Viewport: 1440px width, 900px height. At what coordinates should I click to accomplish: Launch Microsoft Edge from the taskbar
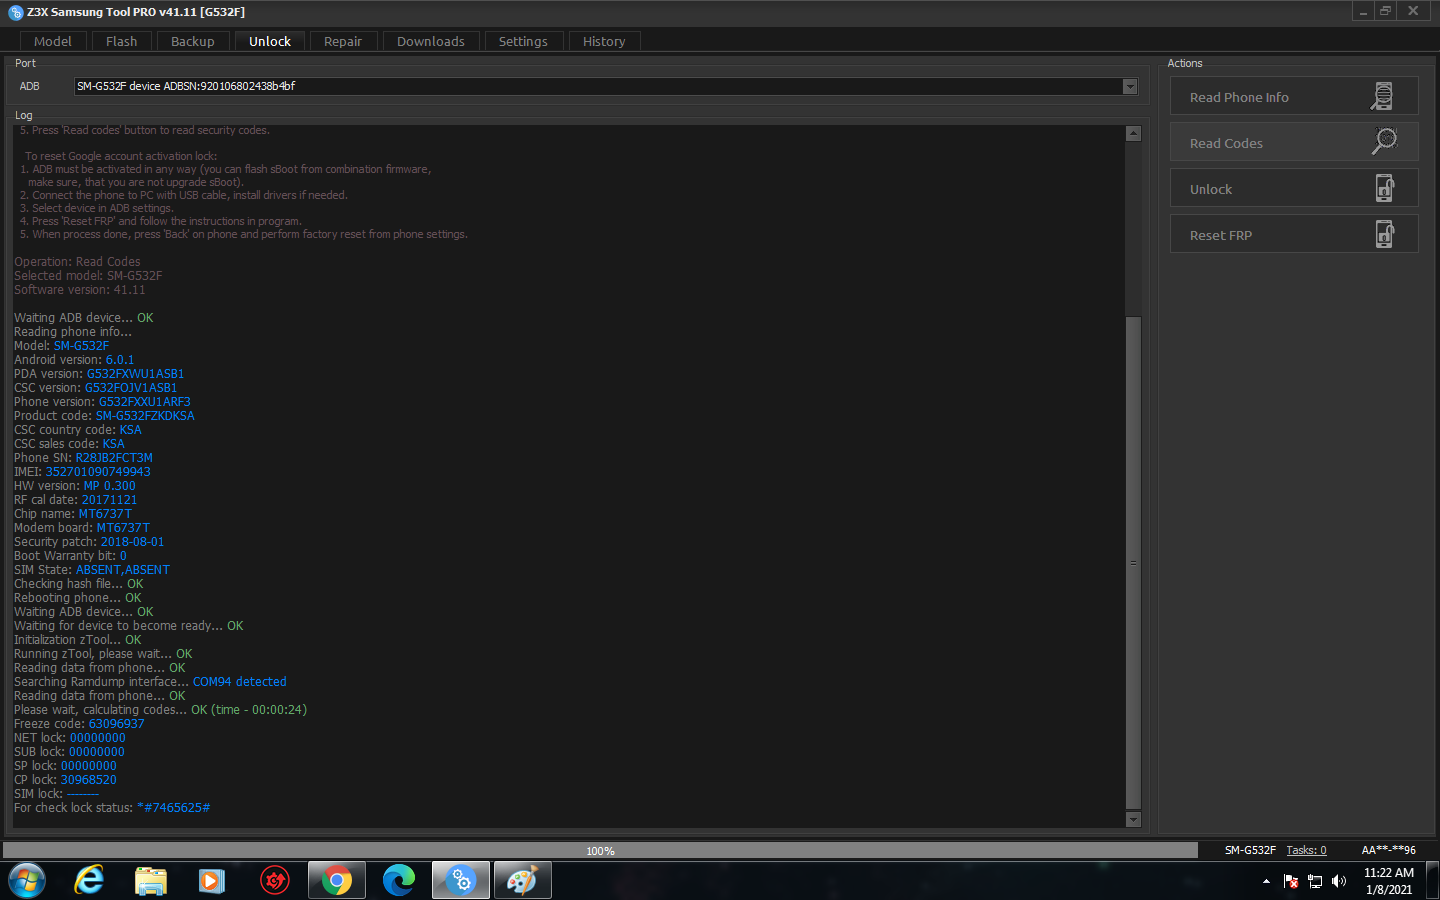(x=399, y=880)
